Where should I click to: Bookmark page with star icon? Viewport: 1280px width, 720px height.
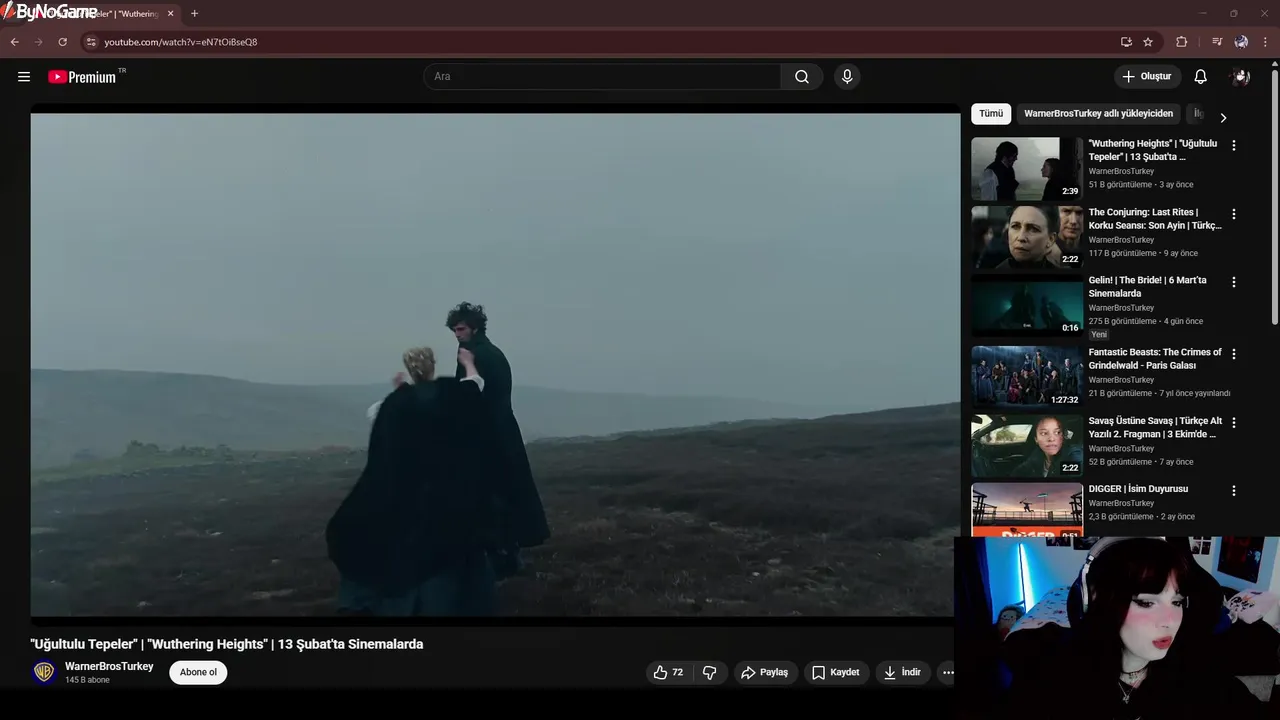point(1148,42)
